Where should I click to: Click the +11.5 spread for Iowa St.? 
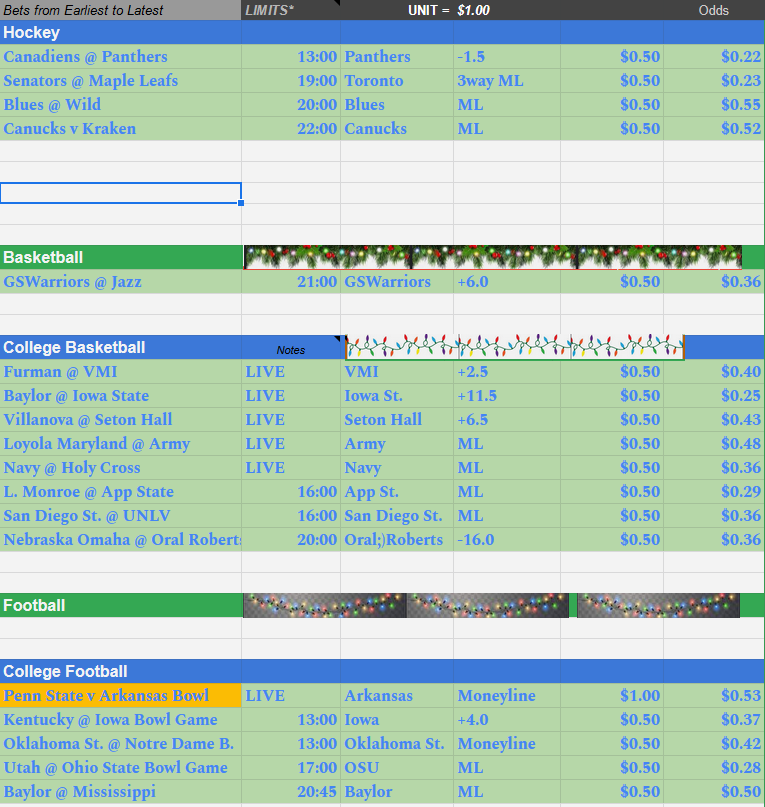coord(507,396)
